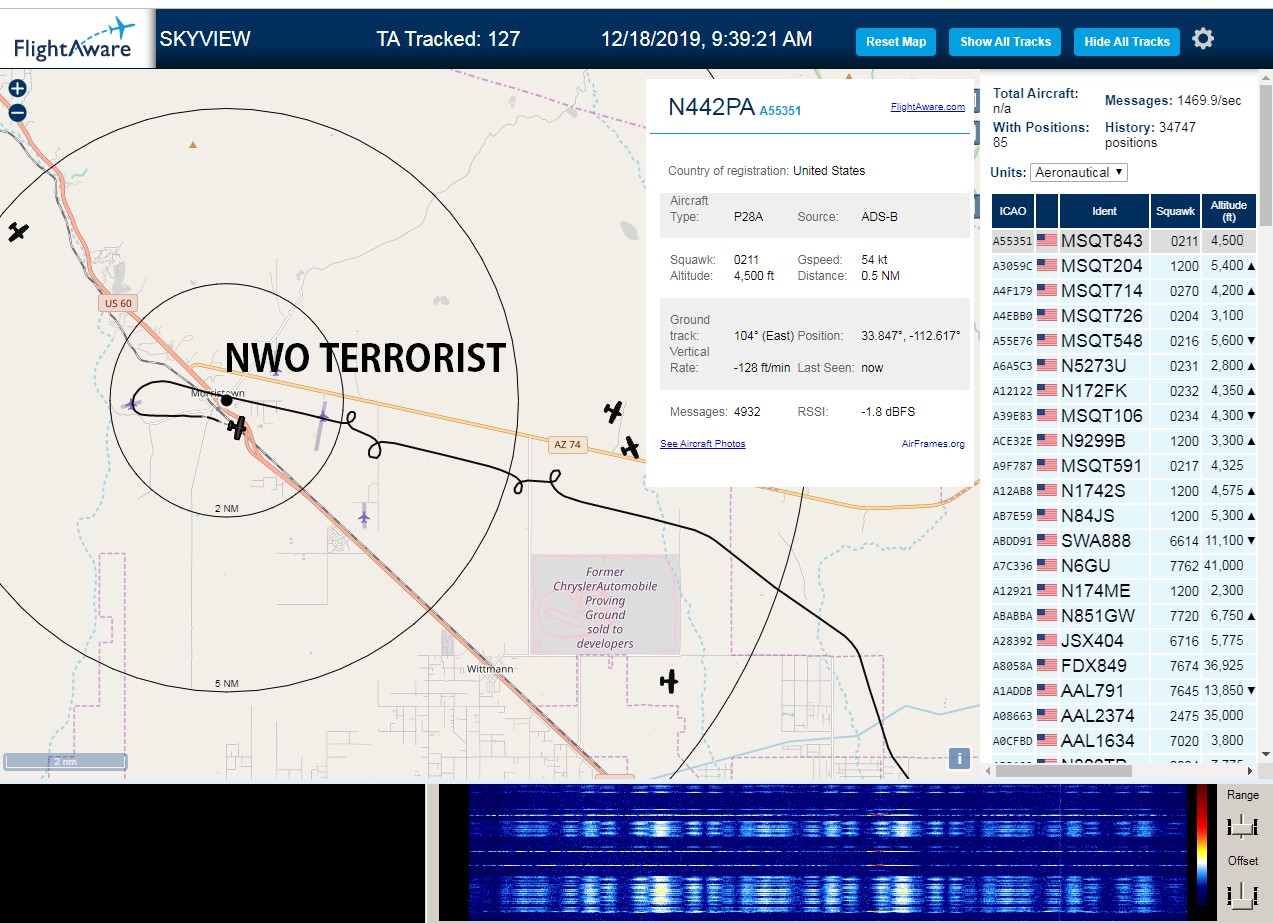Select aircraft icon at far left map edge
1273x923 pixels.
(x=18, y=232)
